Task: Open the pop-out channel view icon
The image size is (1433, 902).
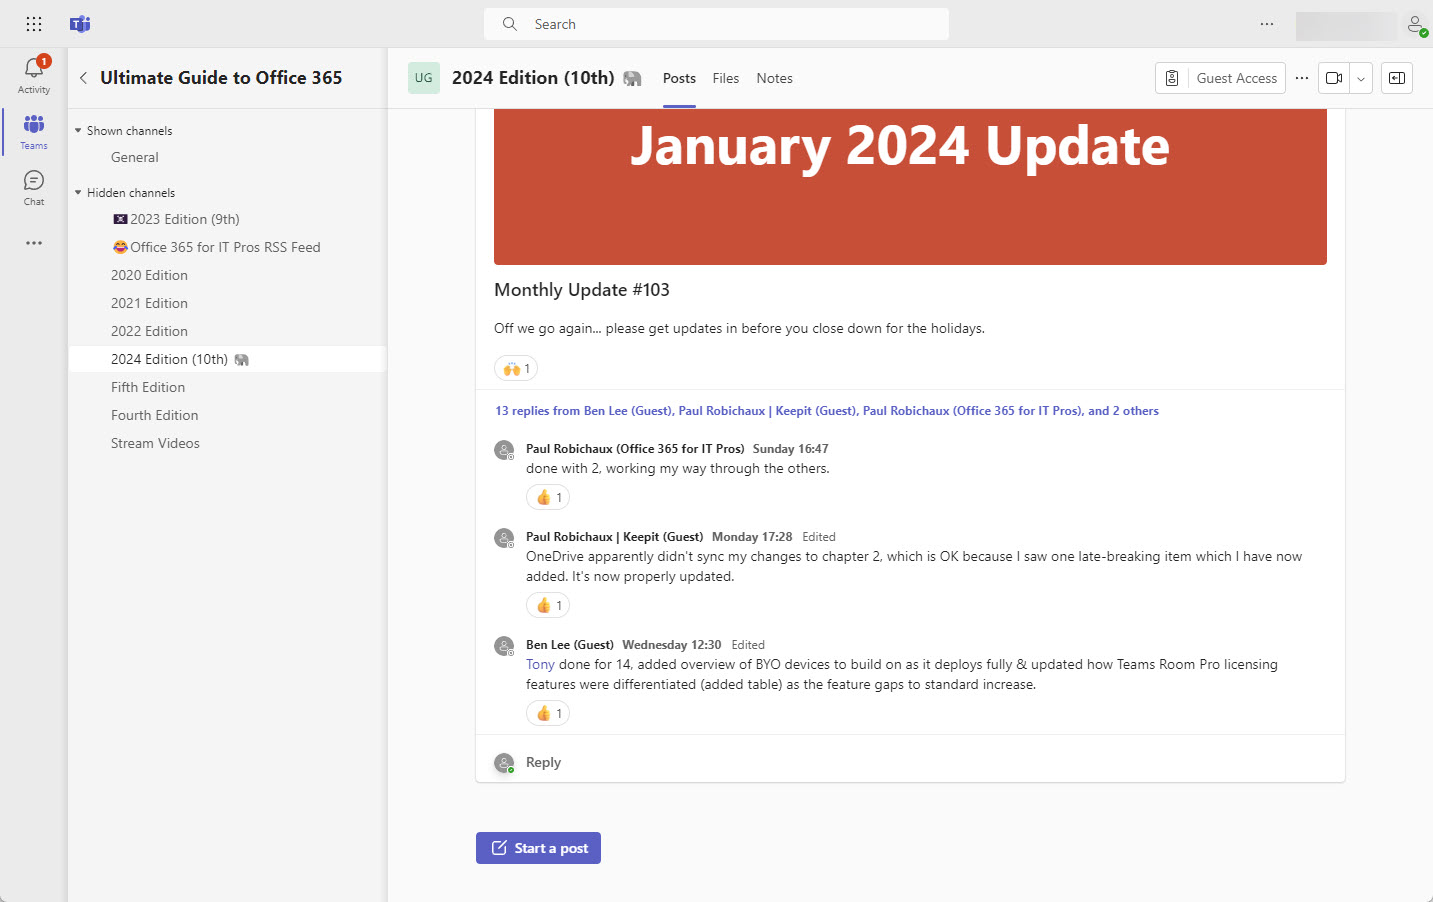Action: (1396, 77)
